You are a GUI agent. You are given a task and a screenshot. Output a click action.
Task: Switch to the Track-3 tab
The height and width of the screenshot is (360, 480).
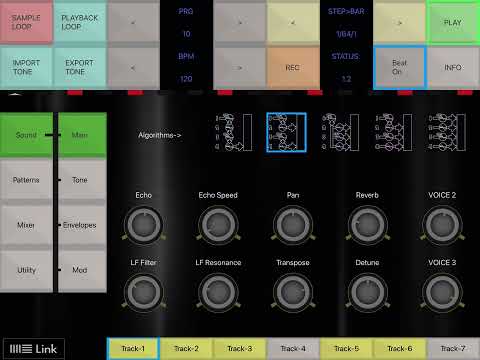[240, 349]
